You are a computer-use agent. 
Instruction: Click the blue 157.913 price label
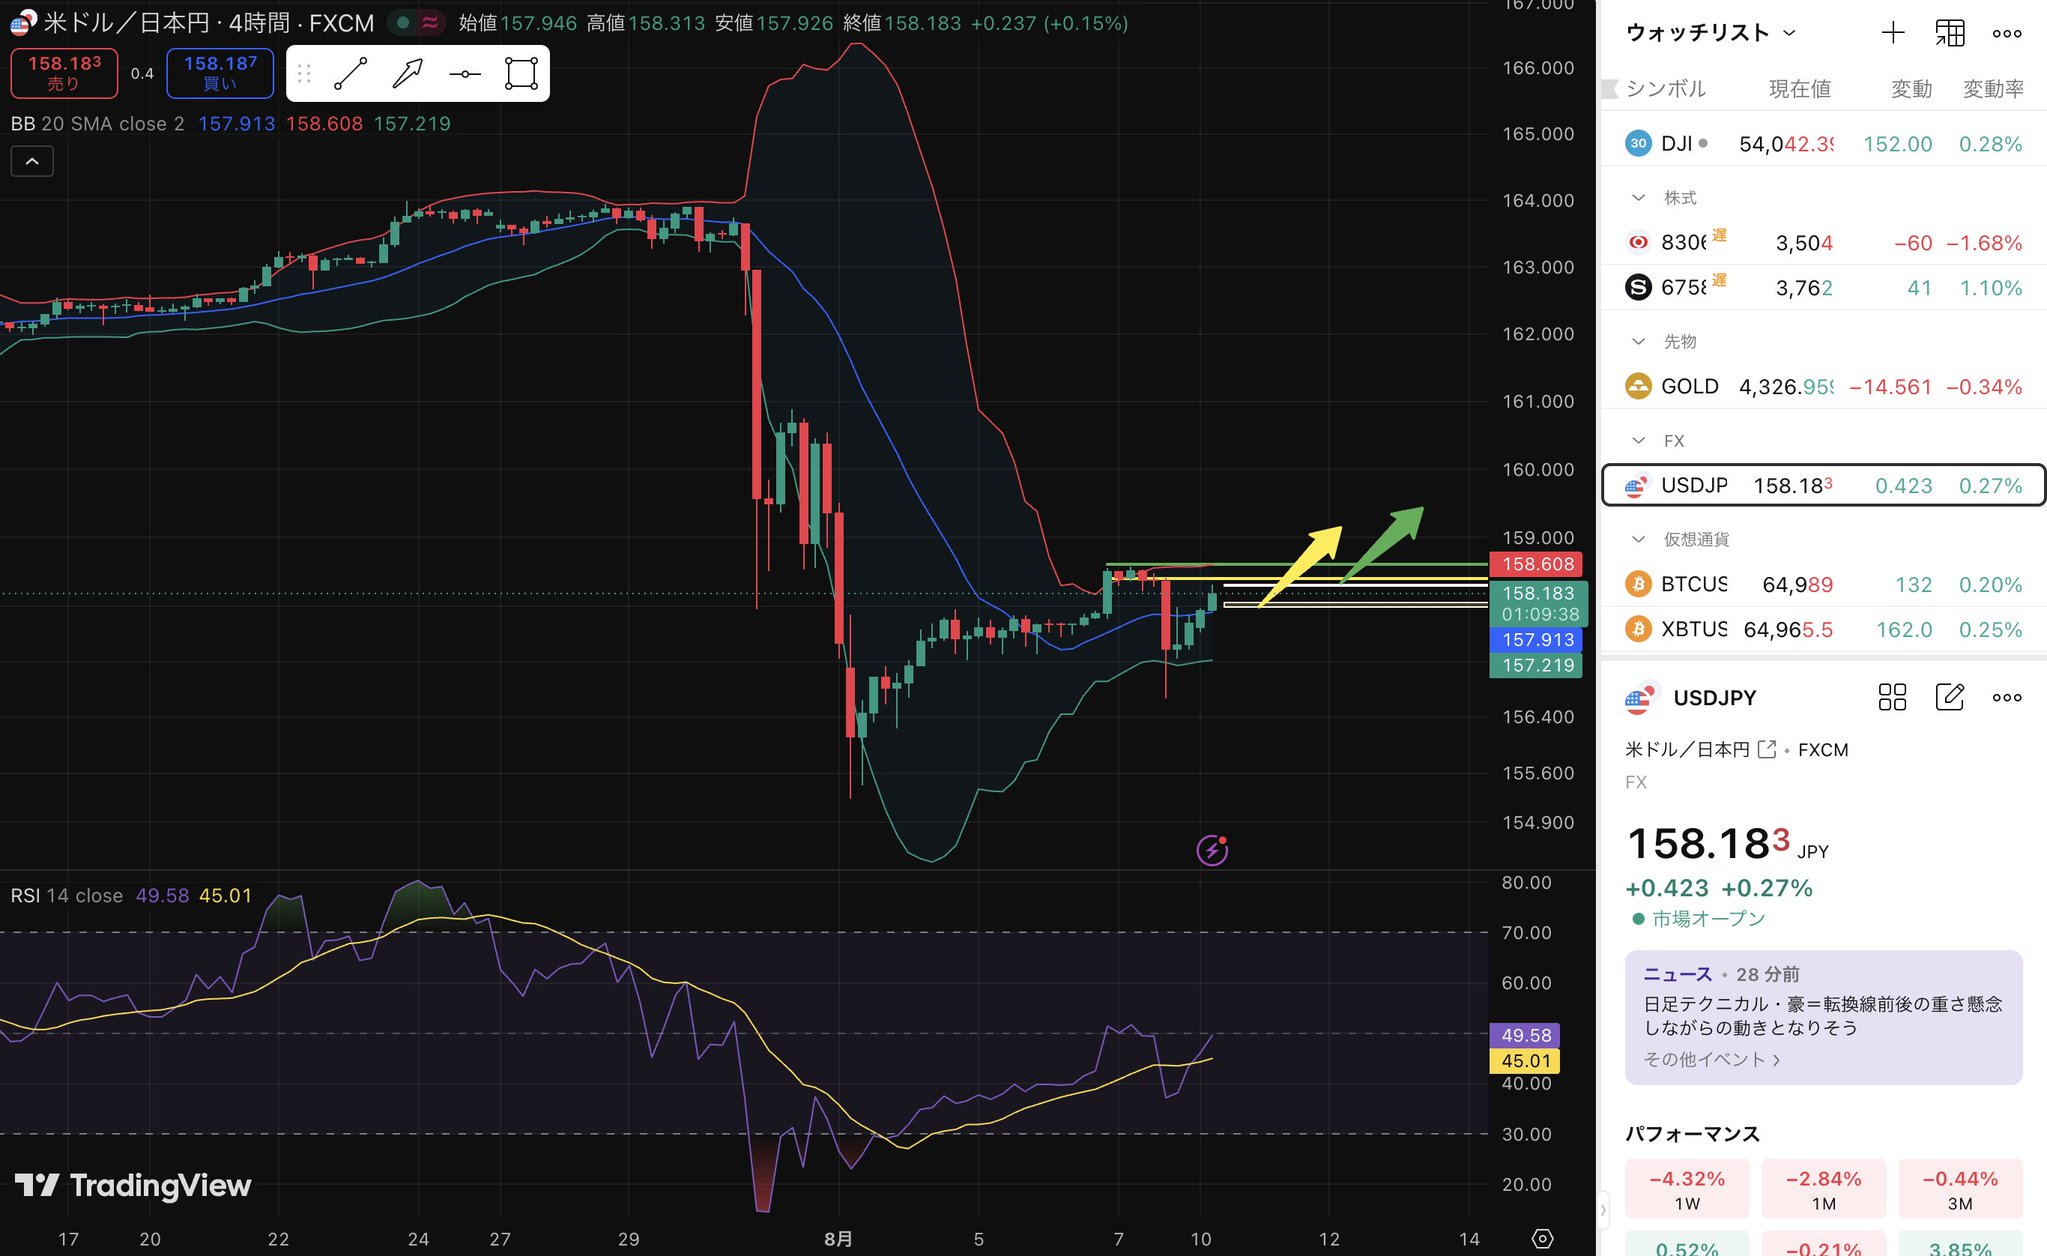pyautogui.click(x=1536, y=640)
